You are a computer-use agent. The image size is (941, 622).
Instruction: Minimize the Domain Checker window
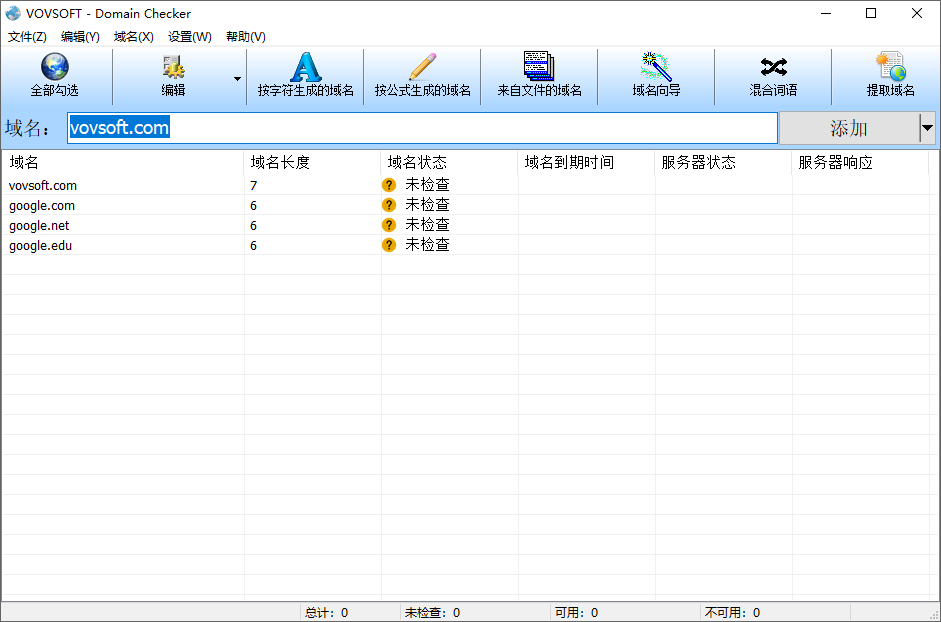coord(826,13)
